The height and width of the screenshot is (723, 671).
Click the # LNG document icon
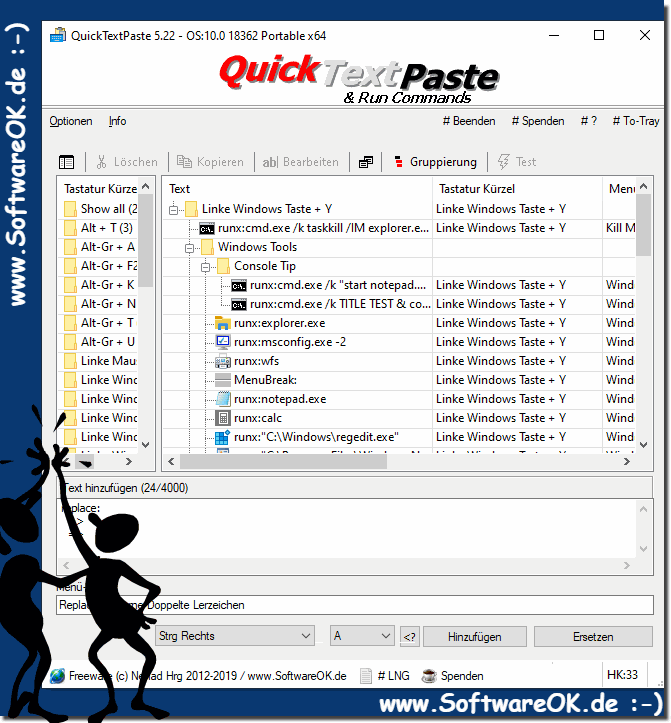pos(366,676)
